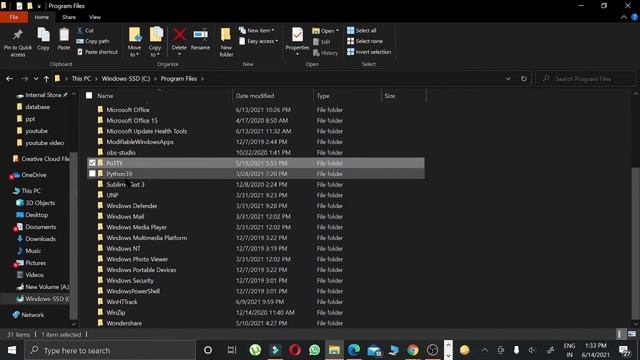Open the File tab

14,17
